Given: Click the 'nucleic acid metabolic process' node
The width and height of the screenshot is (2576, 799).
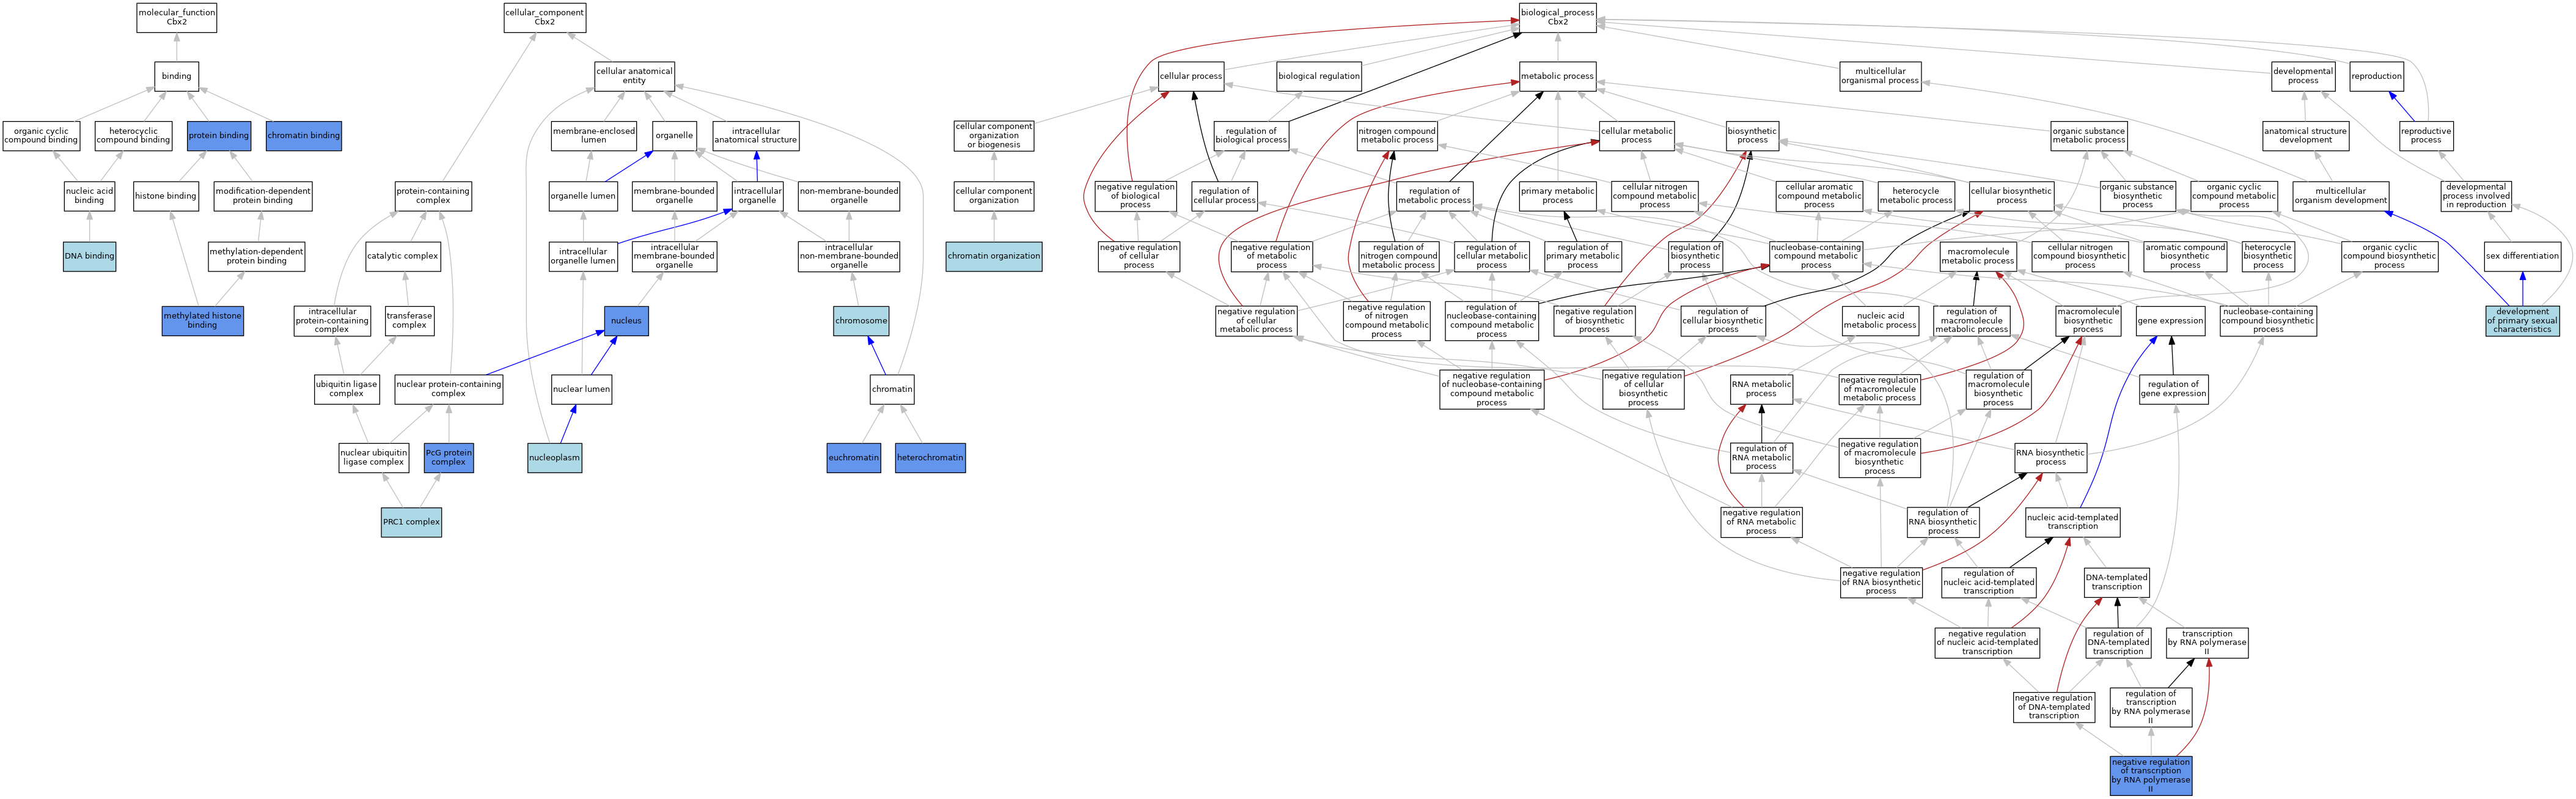Looking at the screenshot, I should (x=1880, y=321).
